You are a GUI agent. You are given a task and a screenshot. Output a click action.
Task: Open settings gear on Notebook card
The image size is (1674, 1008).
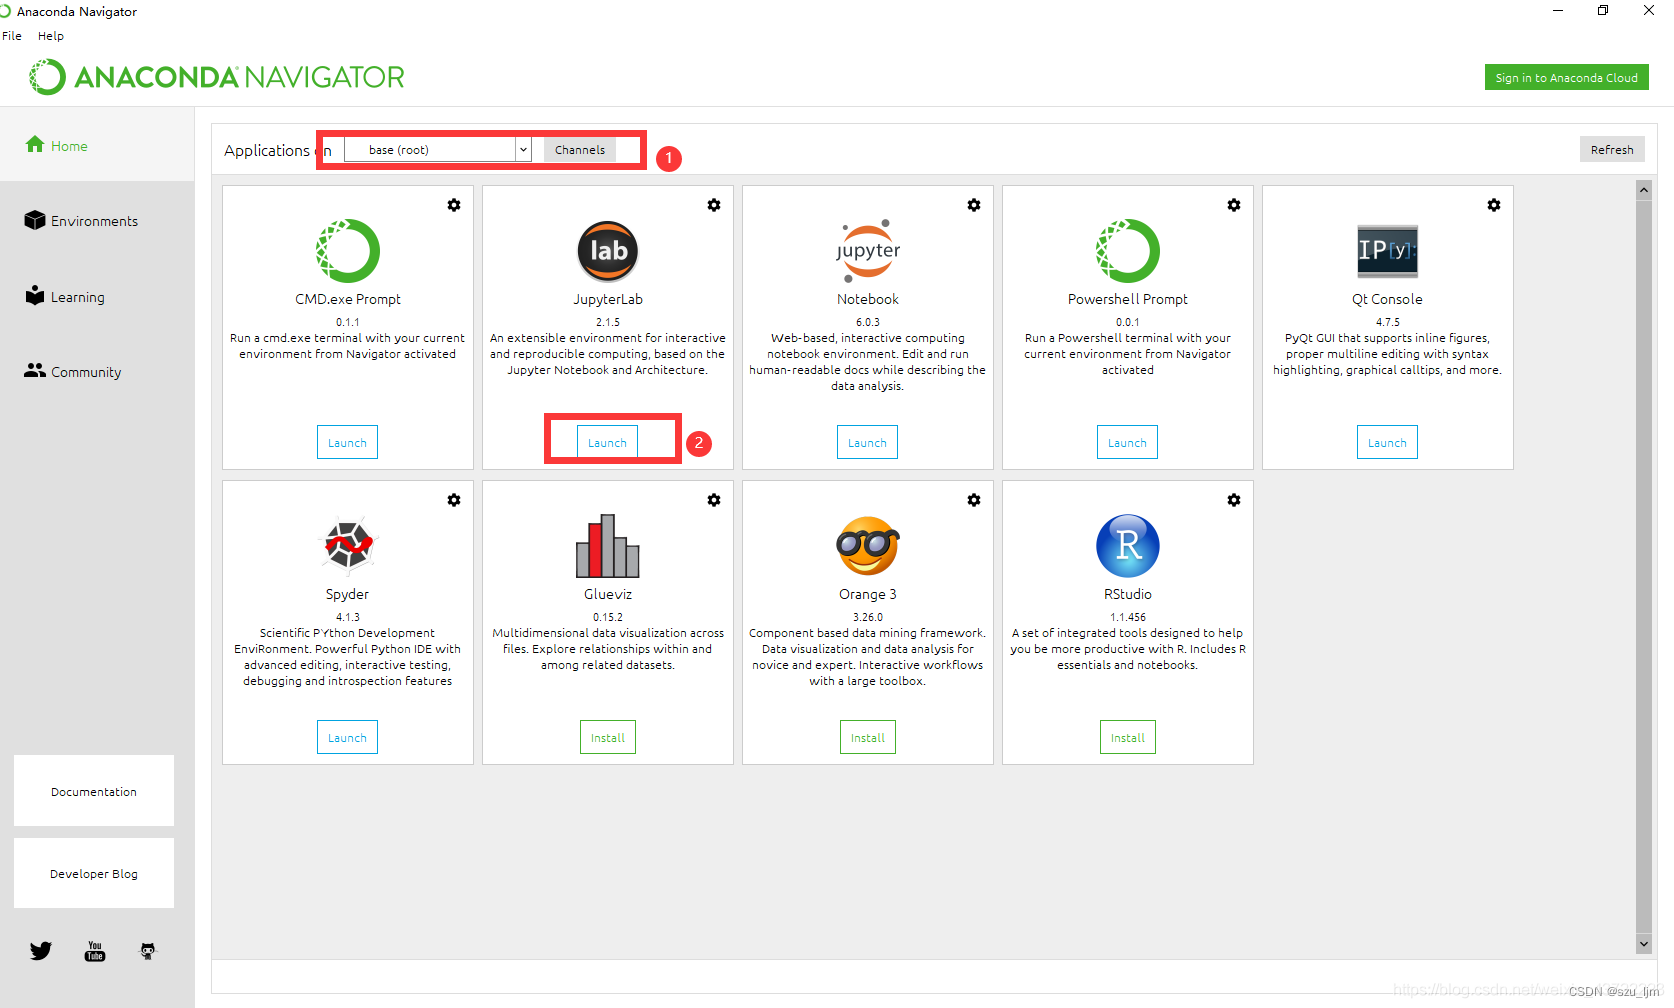pos(974,205)
